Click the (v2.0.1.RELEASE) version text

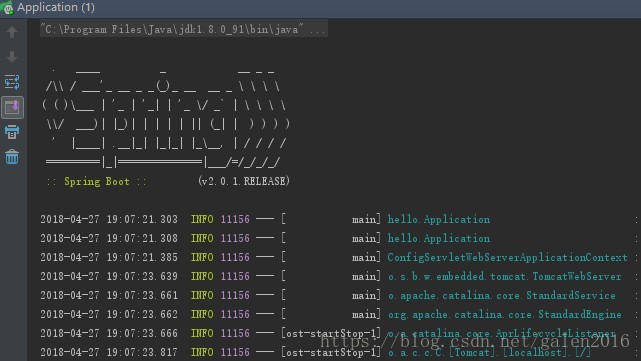[x=244, y=181]
